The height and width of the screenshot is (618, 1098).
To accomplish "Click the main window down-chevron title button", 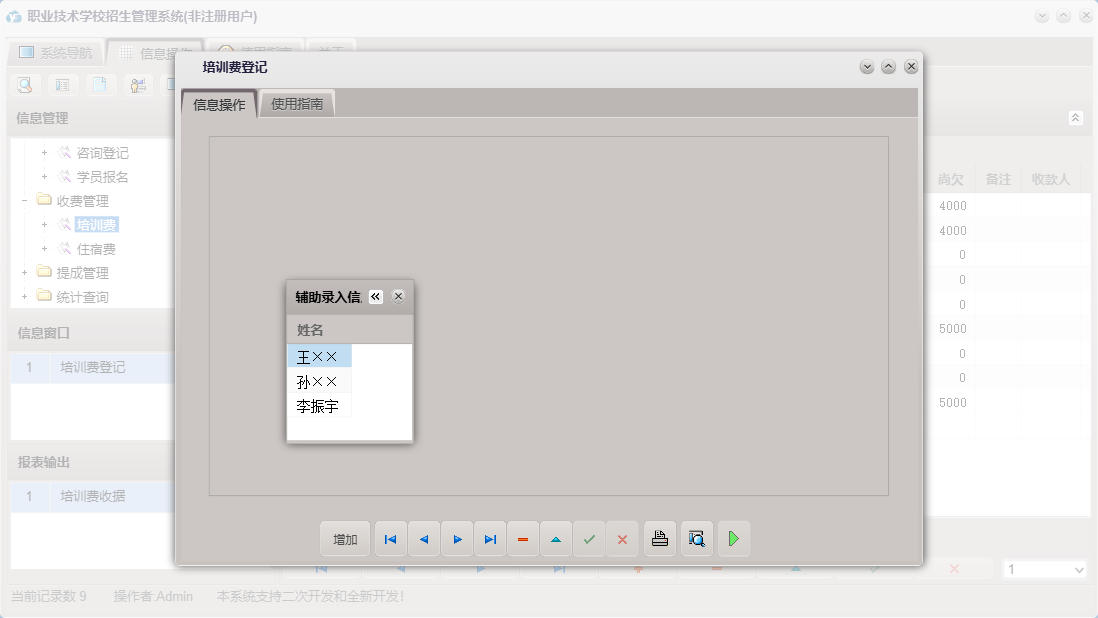I will [1042, 16].
